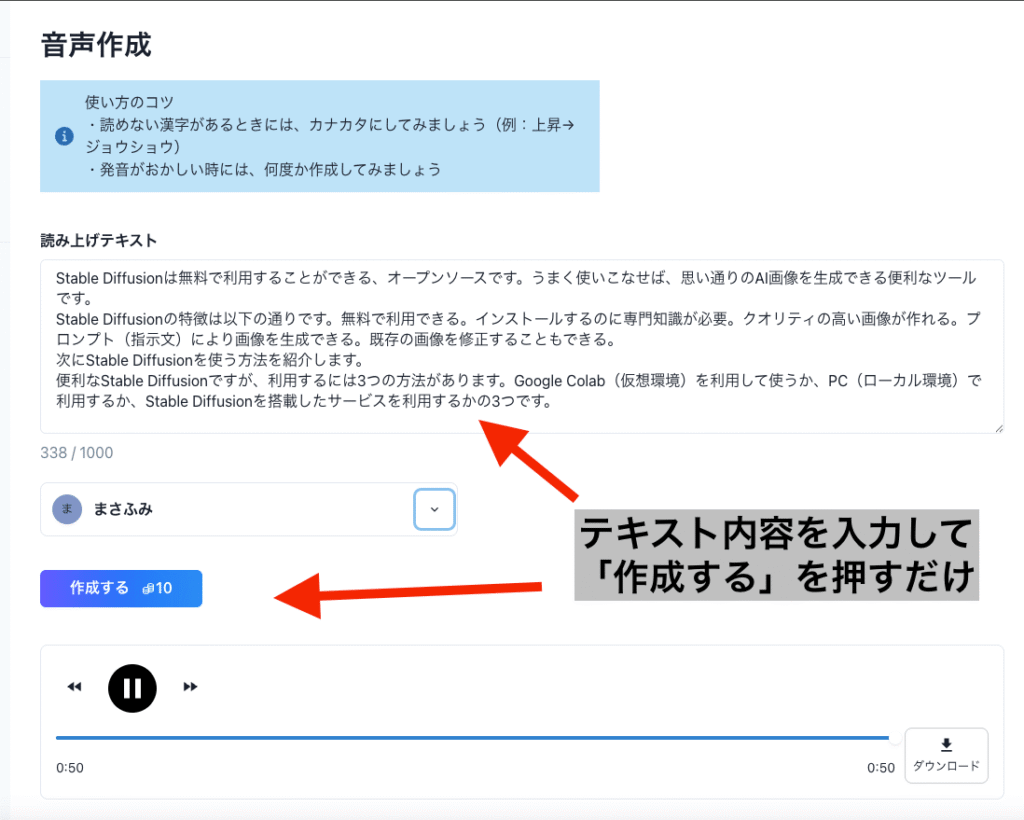Click the audio progress slider handle
Screen dimensions: 1024x820
895,738
